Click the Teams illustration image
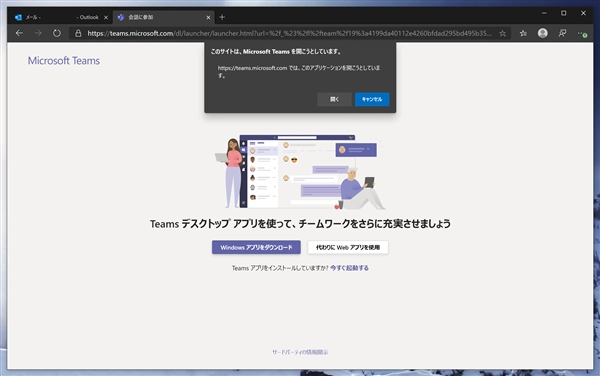 coord(300,172)
